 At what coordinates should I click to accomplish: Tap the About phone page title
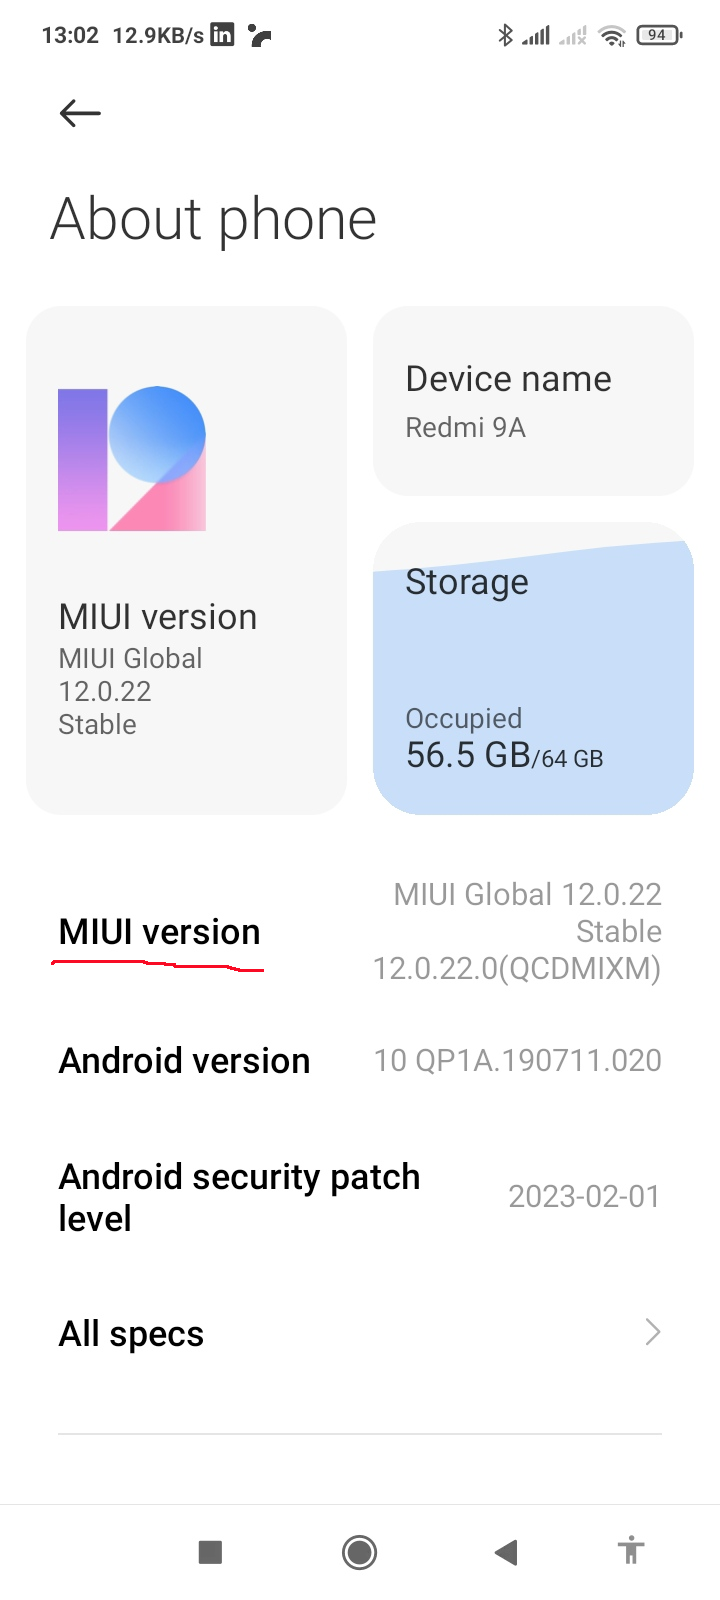tap(214, 219)
